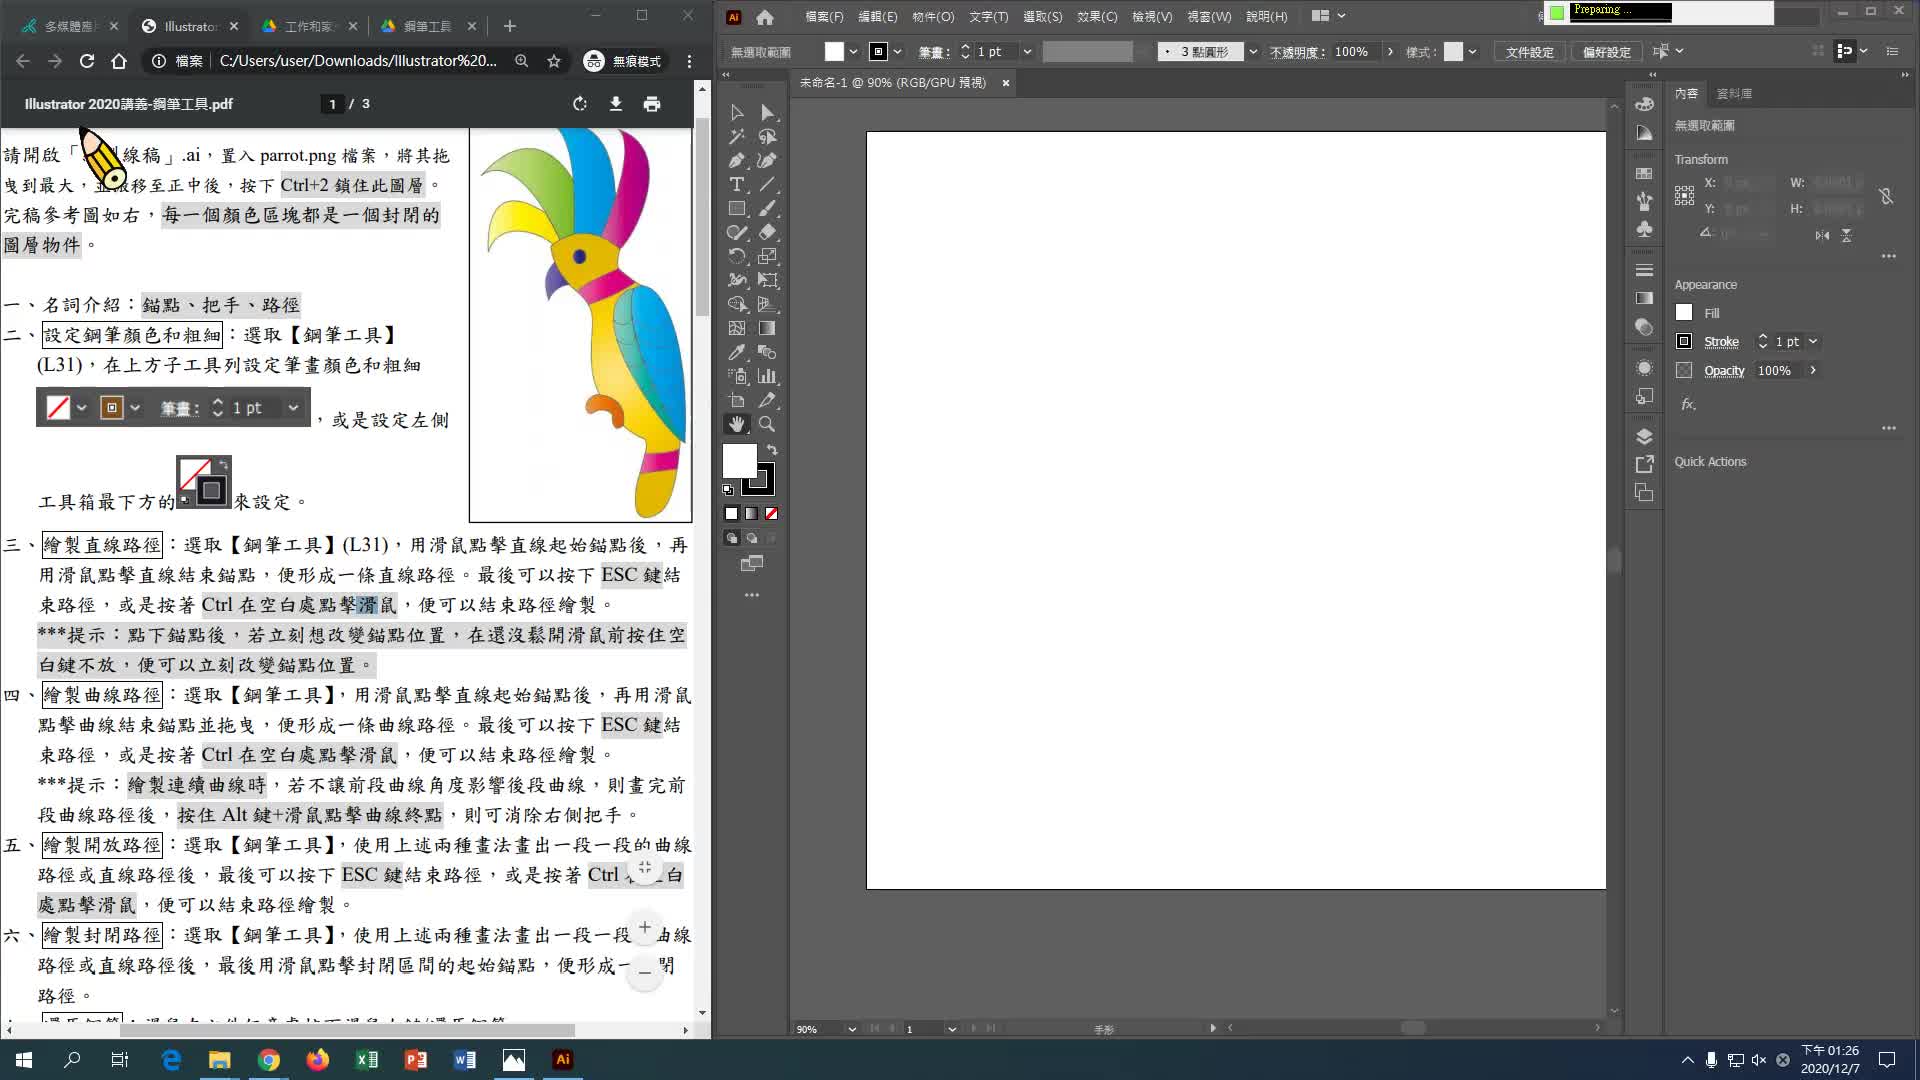
Task: Select the Rectangle tool
Action: coord(737,209)
